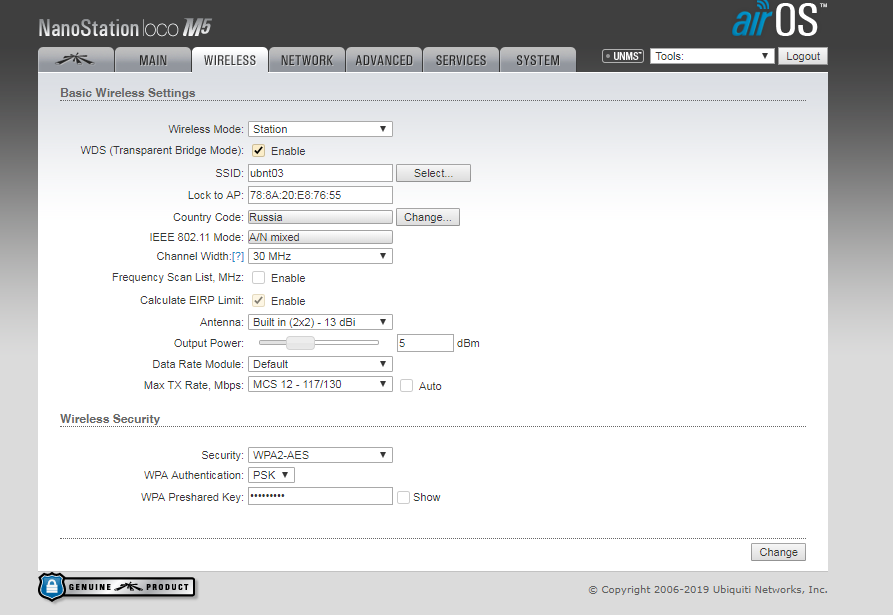This screenshot has width=893, height=615.
Task: Enable the Max TX Rate Auto checkbox
Action: (x=406, y=386)
